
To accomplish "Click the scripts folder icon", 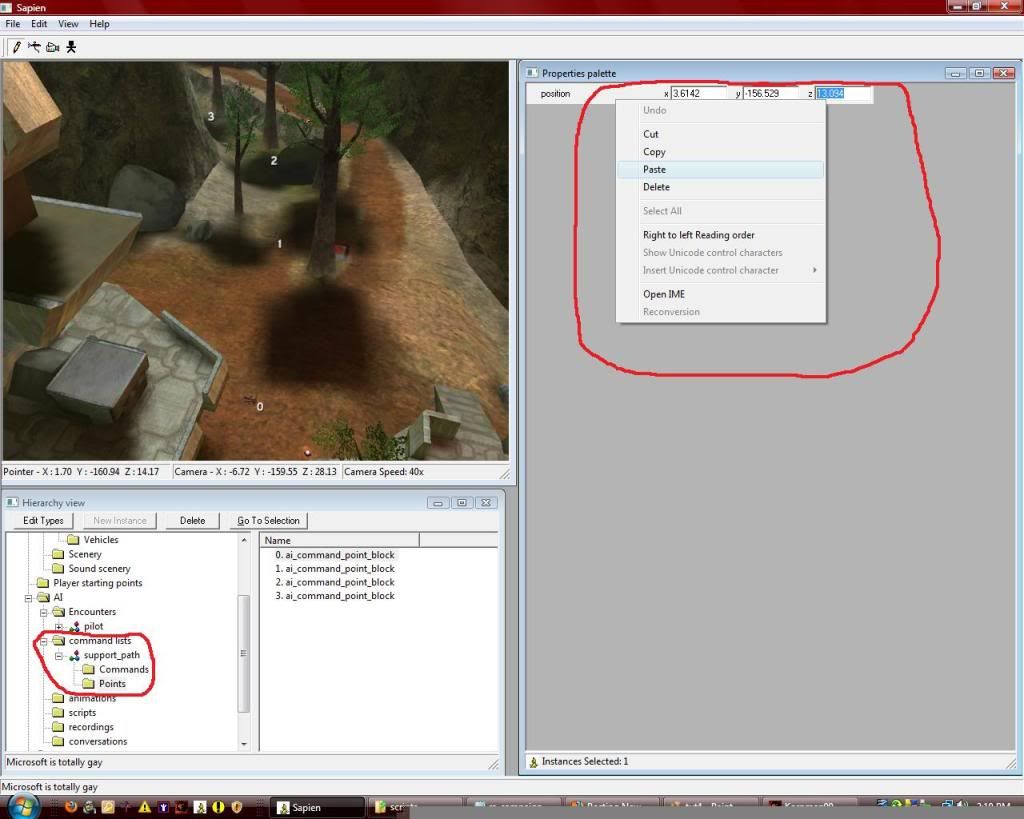I will [59, 713].
